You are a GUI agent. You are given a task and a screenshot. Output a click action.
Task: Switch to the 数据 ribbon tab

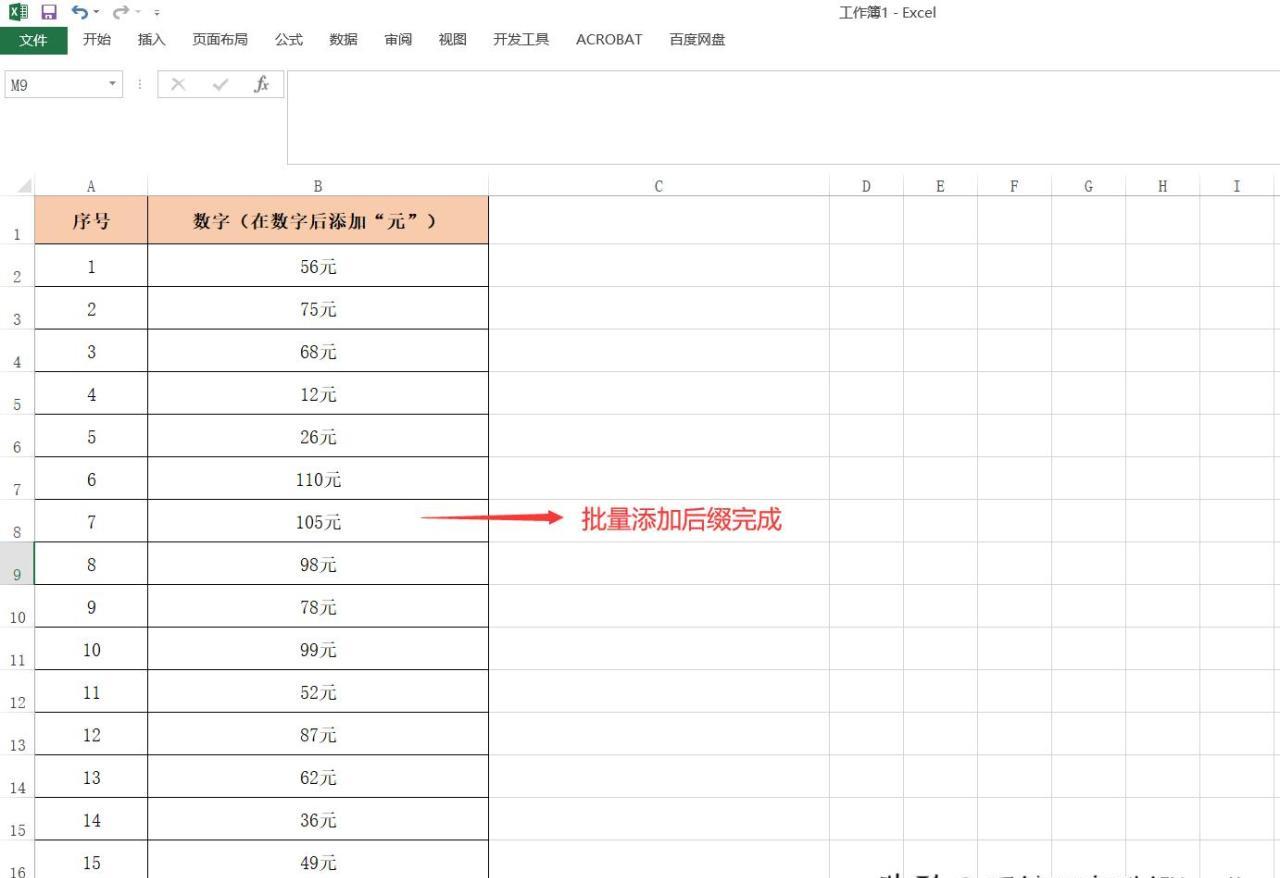(x=343, y=40)
